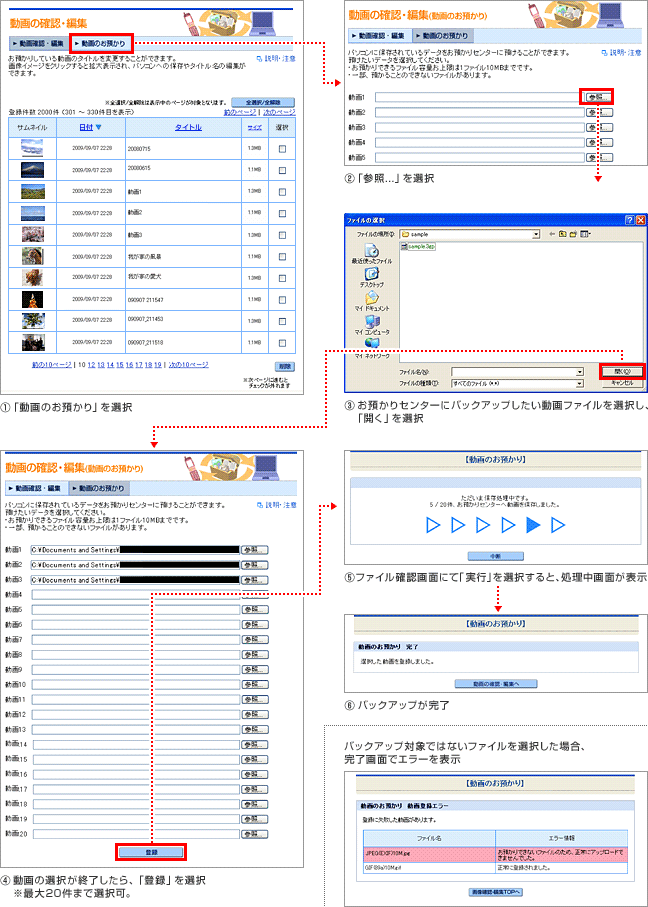Open マイ ドキュメント shortcut in file dialog
Viewport: 648px width, 907px height.
371,301
